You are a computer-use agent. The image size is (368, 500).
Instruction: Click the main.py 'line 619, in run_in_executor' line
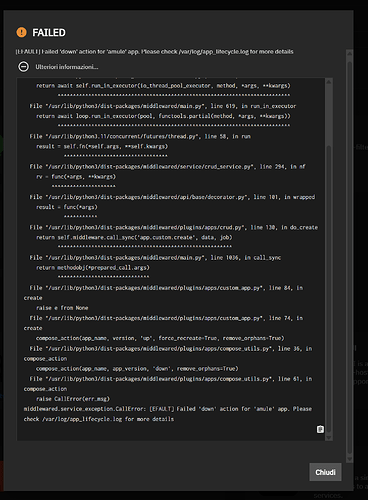point(163,106)
